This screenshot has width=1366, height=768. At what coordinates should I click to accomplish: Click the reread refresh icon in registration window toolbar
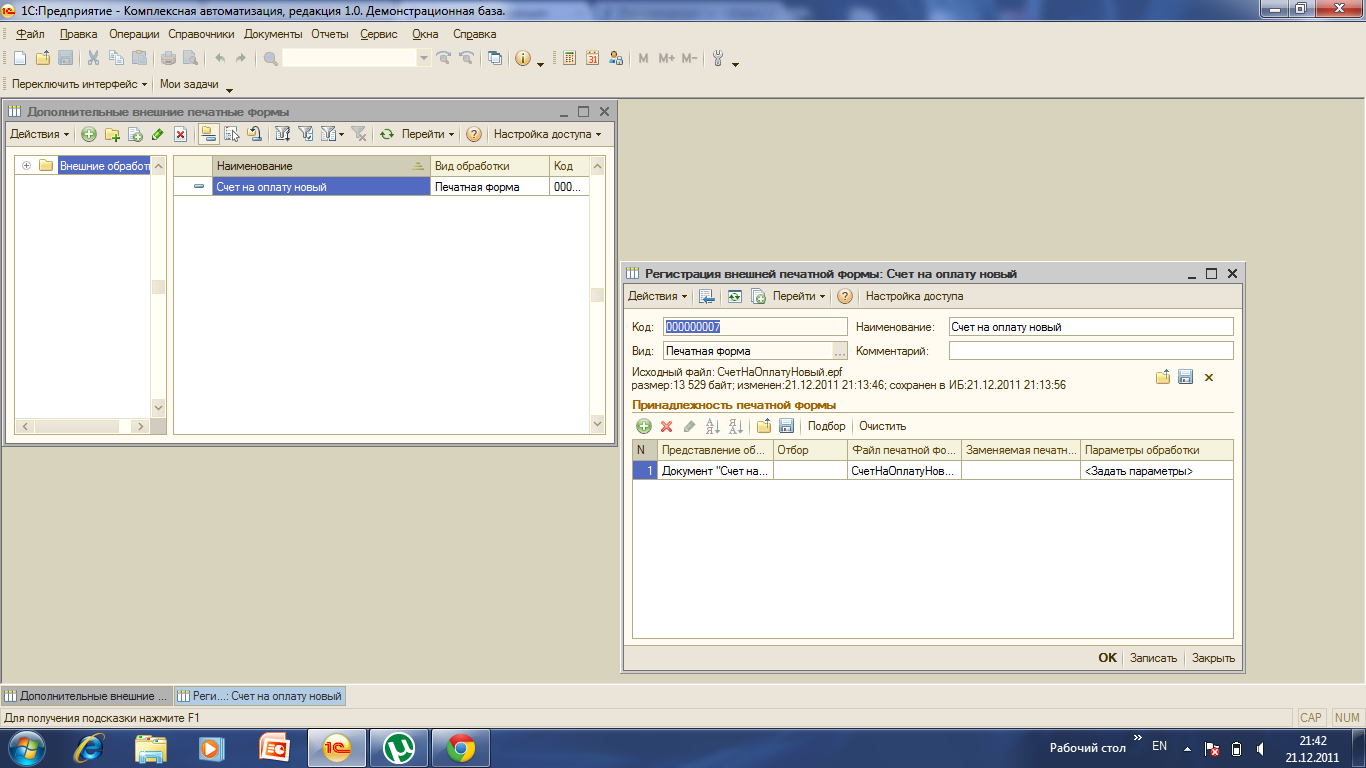[735, 296]
